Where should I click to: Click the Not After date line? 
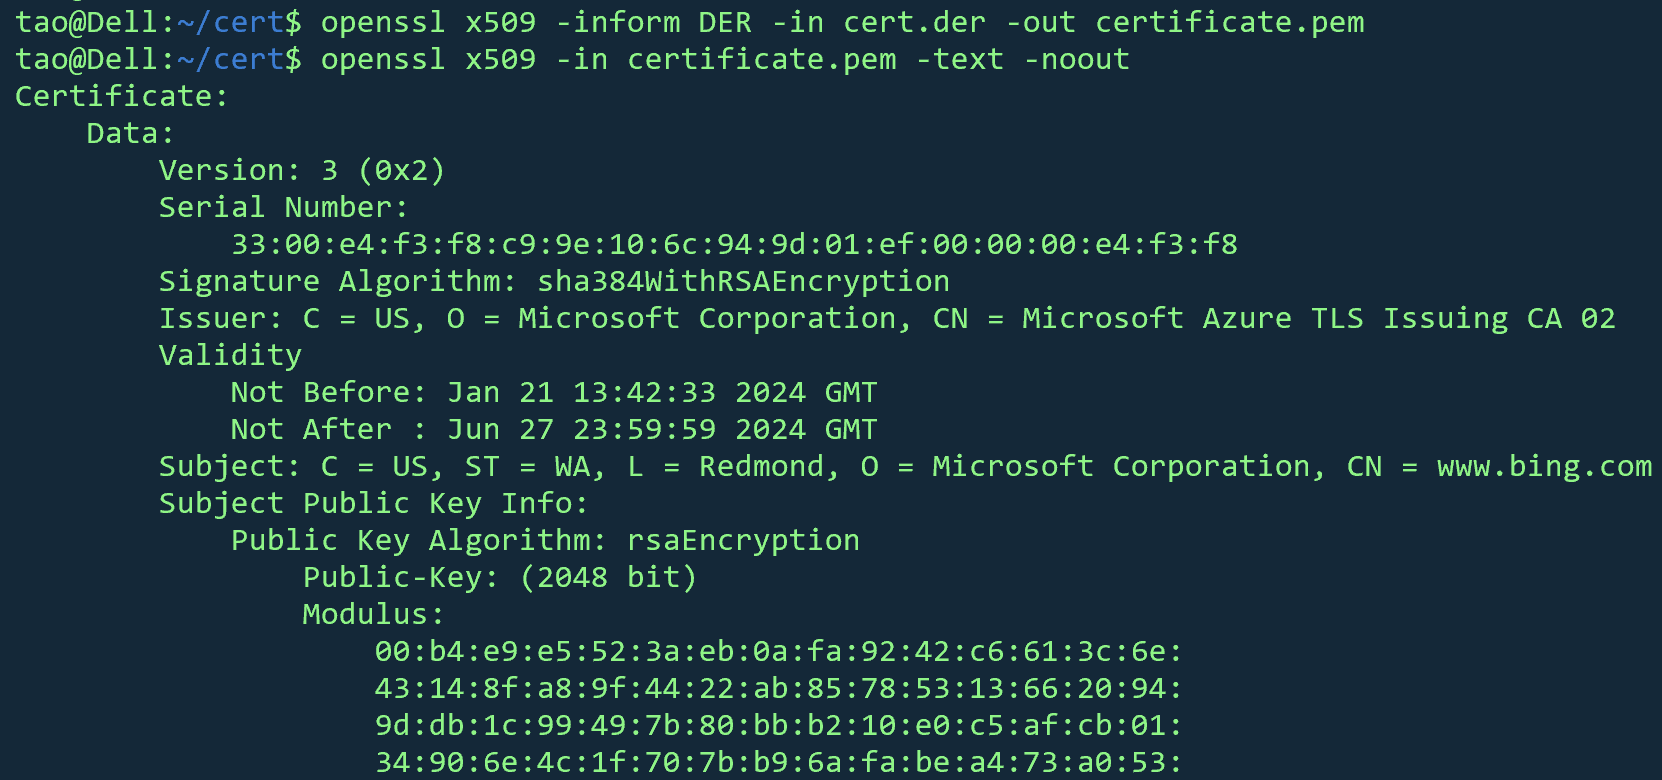554,429
